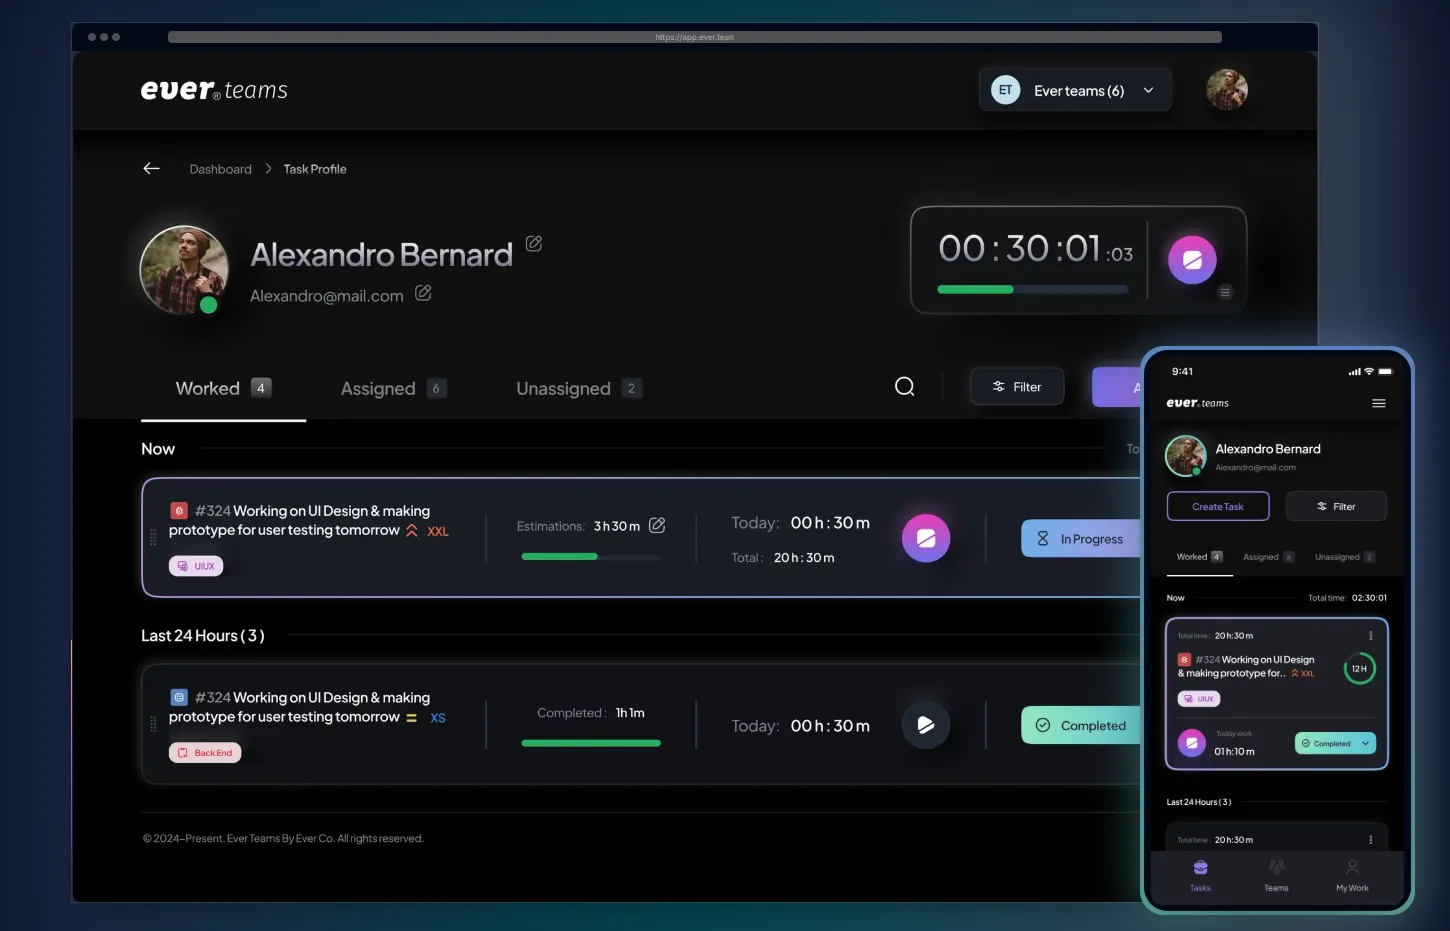Click the drag handle of XS task card
Screen dimensions: 1450x931
(x=153, y=724)
